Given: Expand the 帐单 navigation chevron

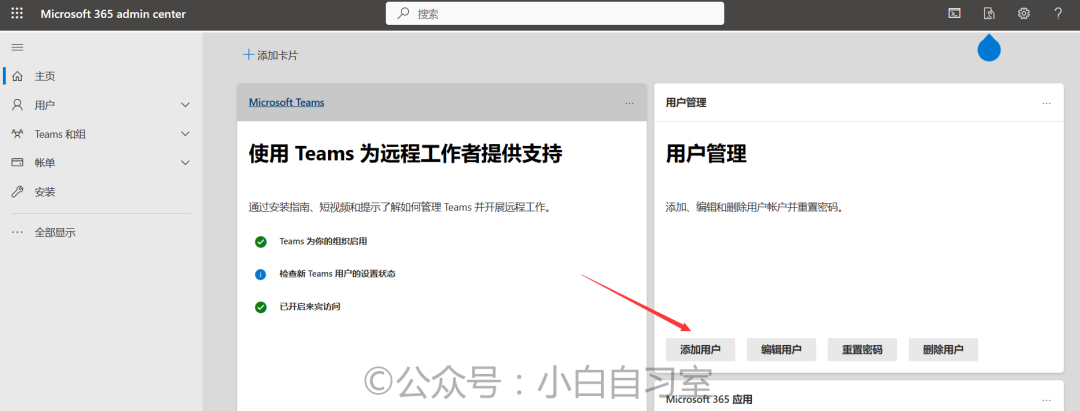Looking at the screenshot, I should (x=185, y=162).
